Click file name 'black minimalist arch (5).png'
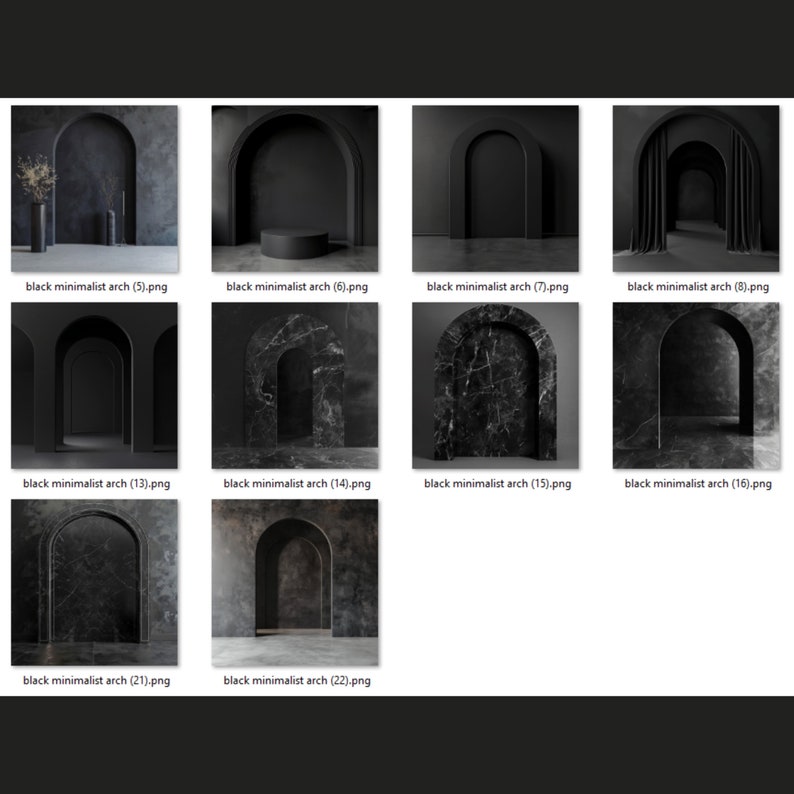Screen dimensions: 794x794 point(96,287)
